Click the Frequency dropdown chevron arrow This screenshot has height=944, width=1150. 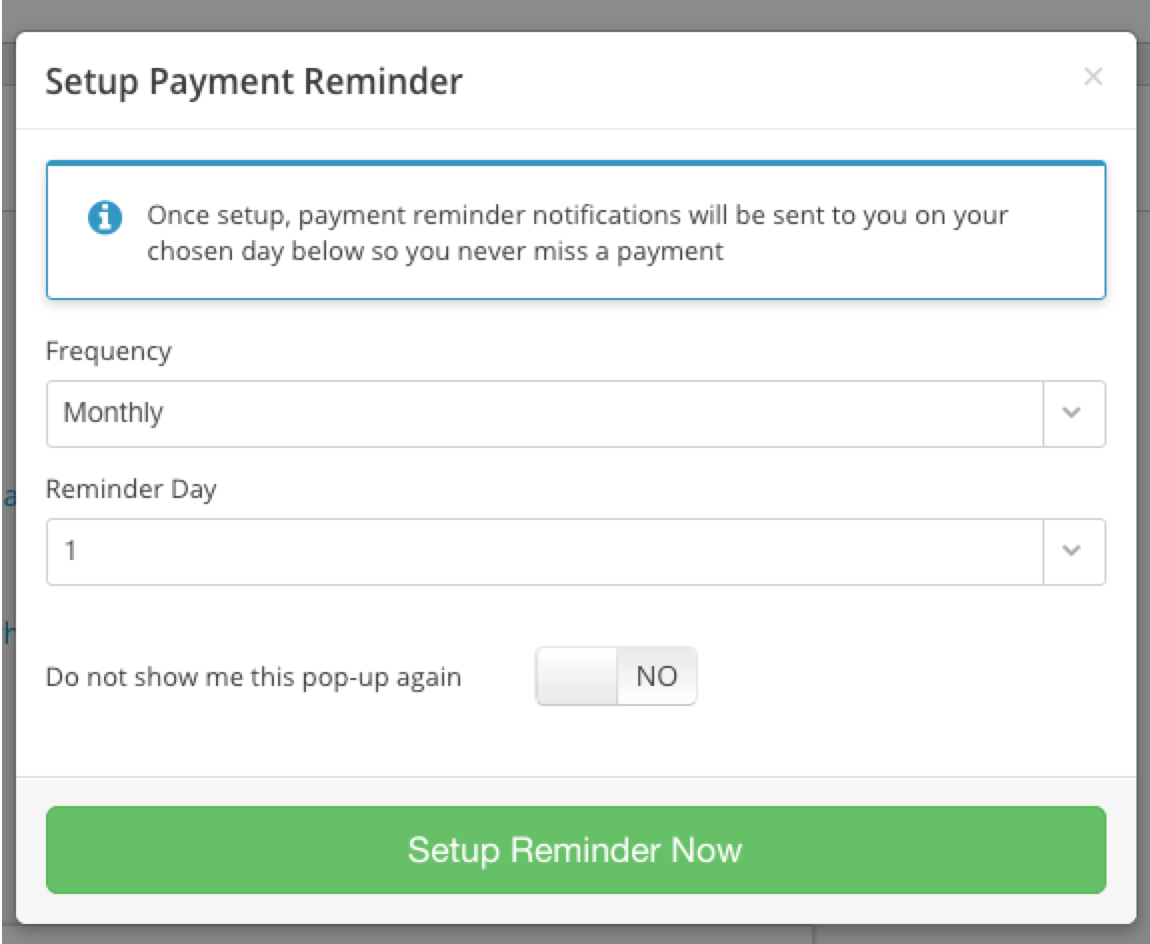coord(1074,413)
